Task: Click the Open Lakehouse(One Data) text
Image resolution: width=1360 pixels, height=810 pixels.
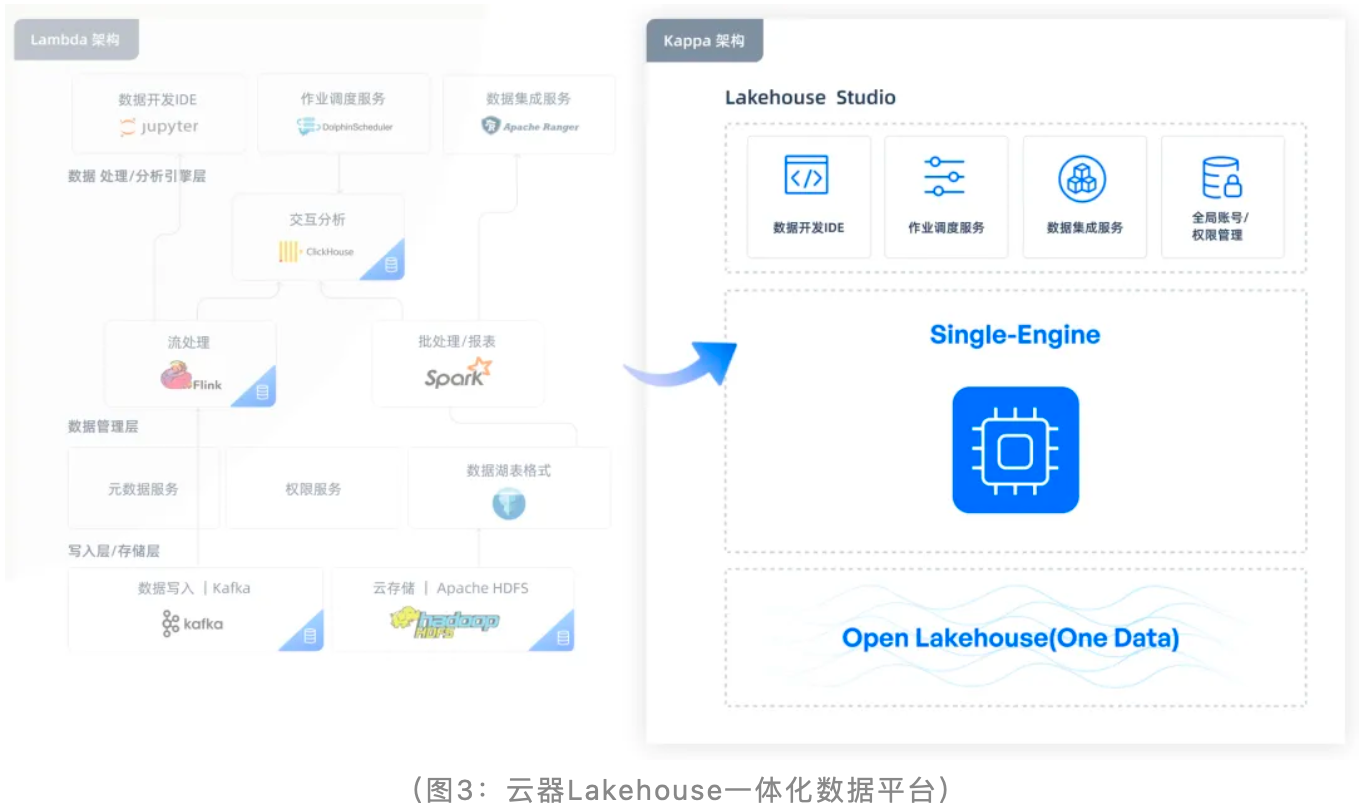Action: 1010,638
